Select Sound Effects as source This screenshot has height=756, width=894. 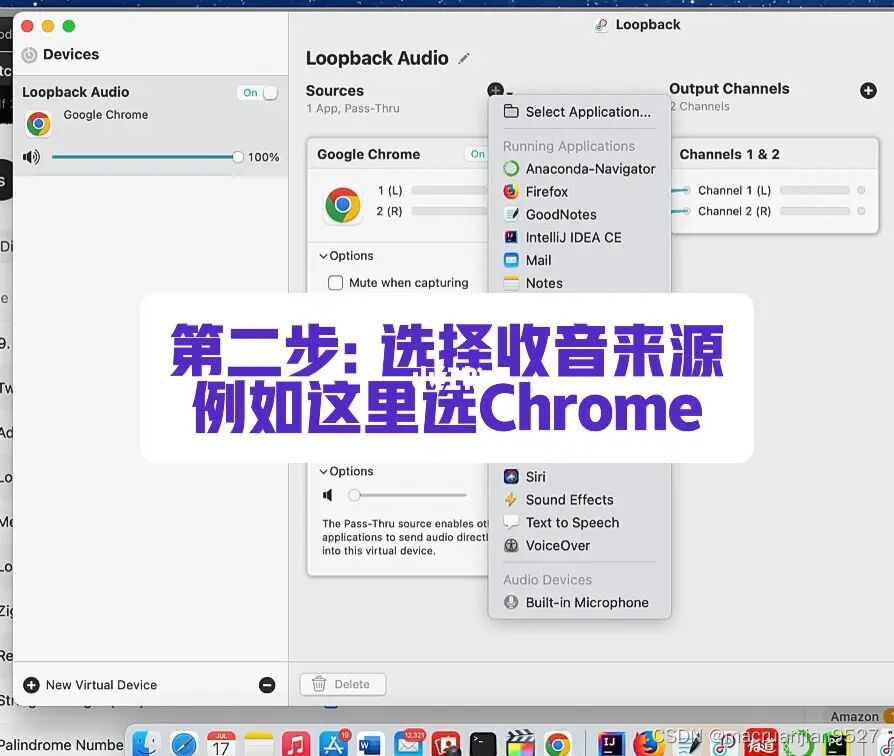pos(579,499)
